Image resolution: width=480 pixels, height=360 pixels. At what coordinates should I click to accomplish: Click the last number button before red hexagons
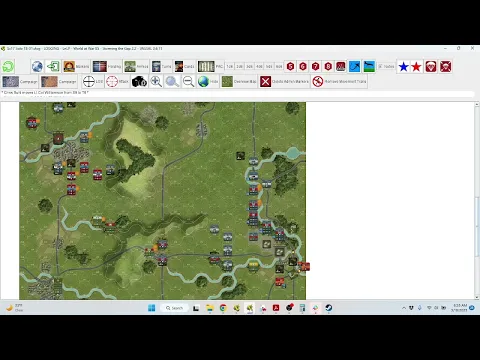click(279, 66)
